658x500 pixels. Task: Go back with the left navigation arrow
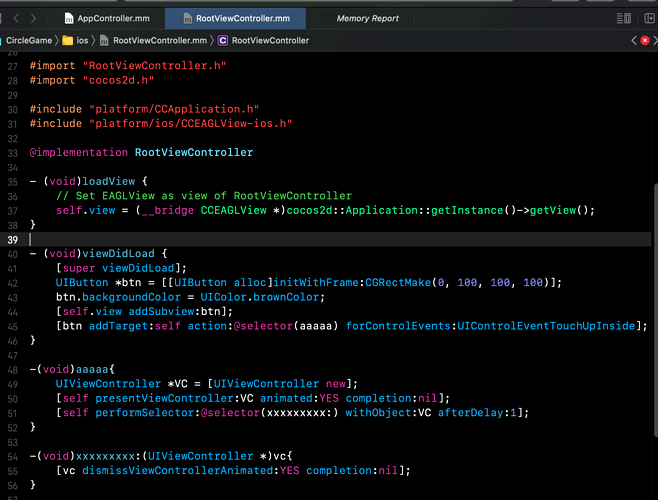(16, 18)
